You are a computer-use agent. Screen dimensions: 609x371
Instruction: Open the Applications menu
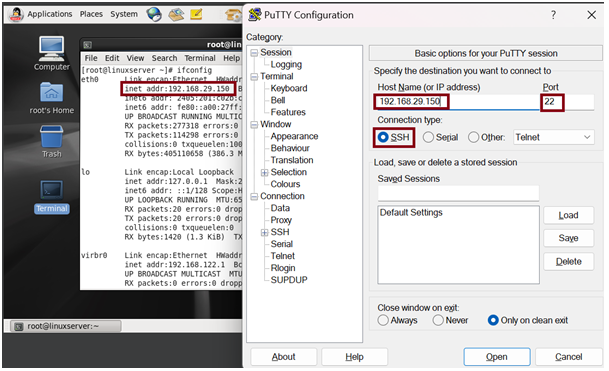point(50,14)
